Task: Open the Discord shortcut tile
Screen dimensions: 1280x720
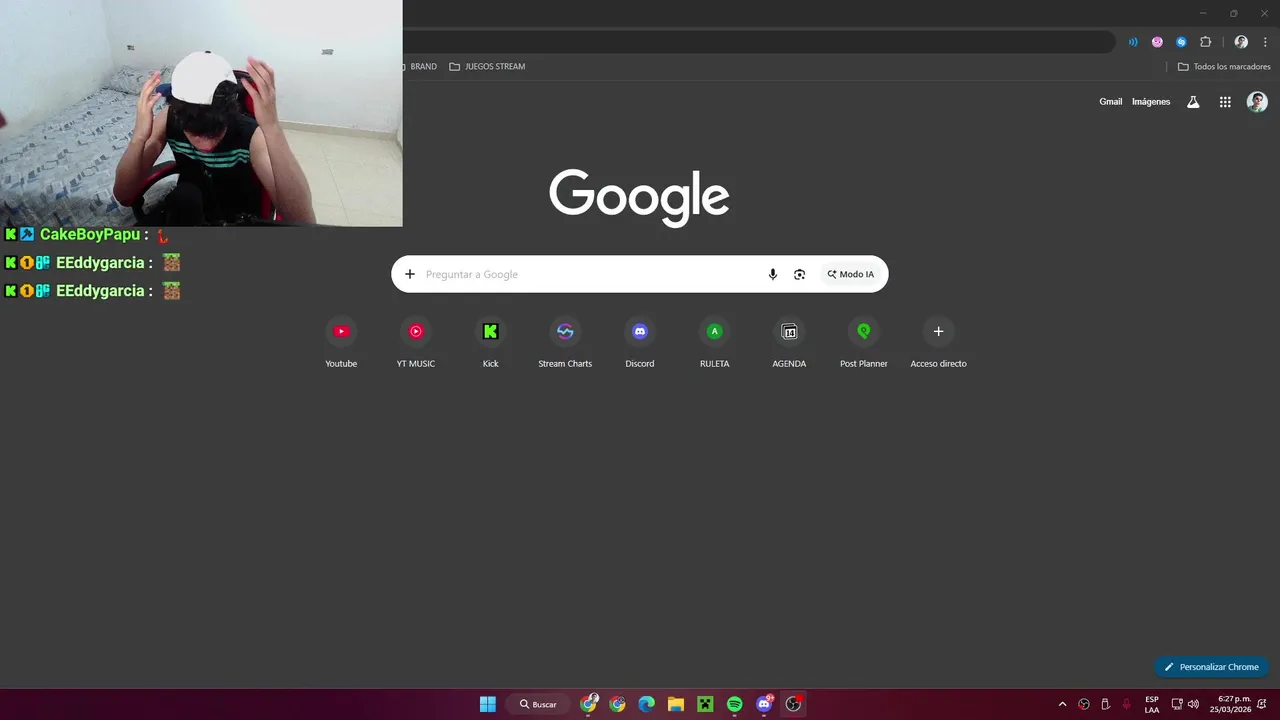Action: point(640,343)
